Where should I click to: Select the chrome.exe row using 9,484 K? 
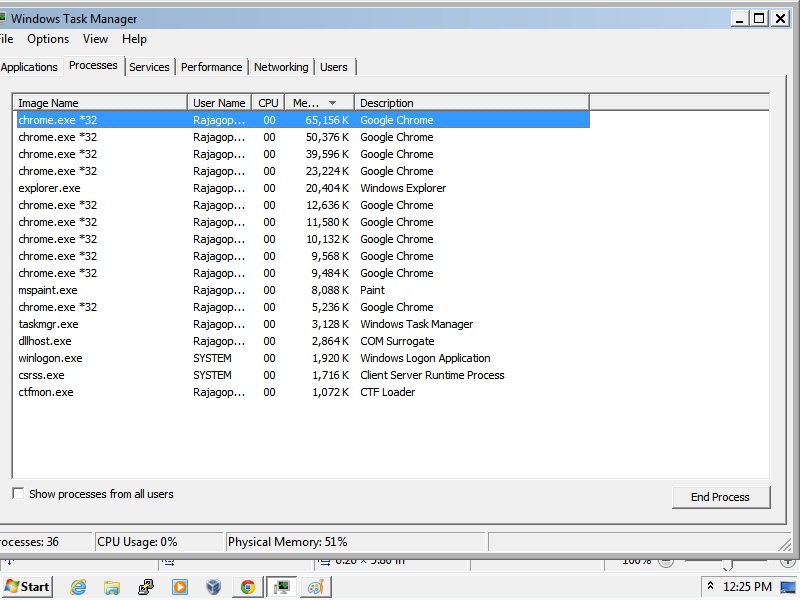point(302,273)
